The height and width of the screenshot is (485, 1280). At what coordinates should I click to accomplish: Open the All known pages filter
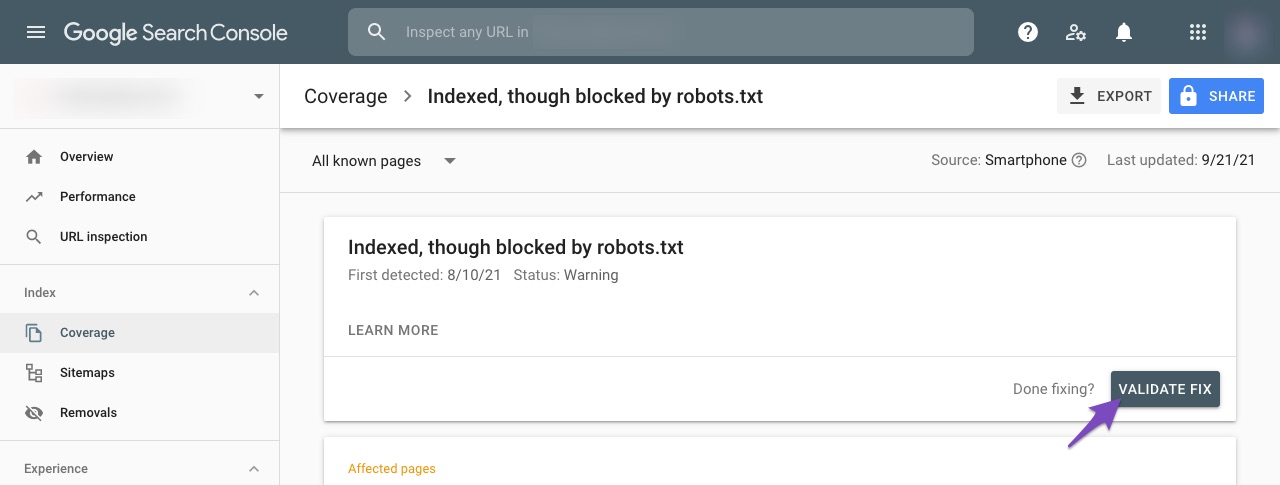point(384,161)
